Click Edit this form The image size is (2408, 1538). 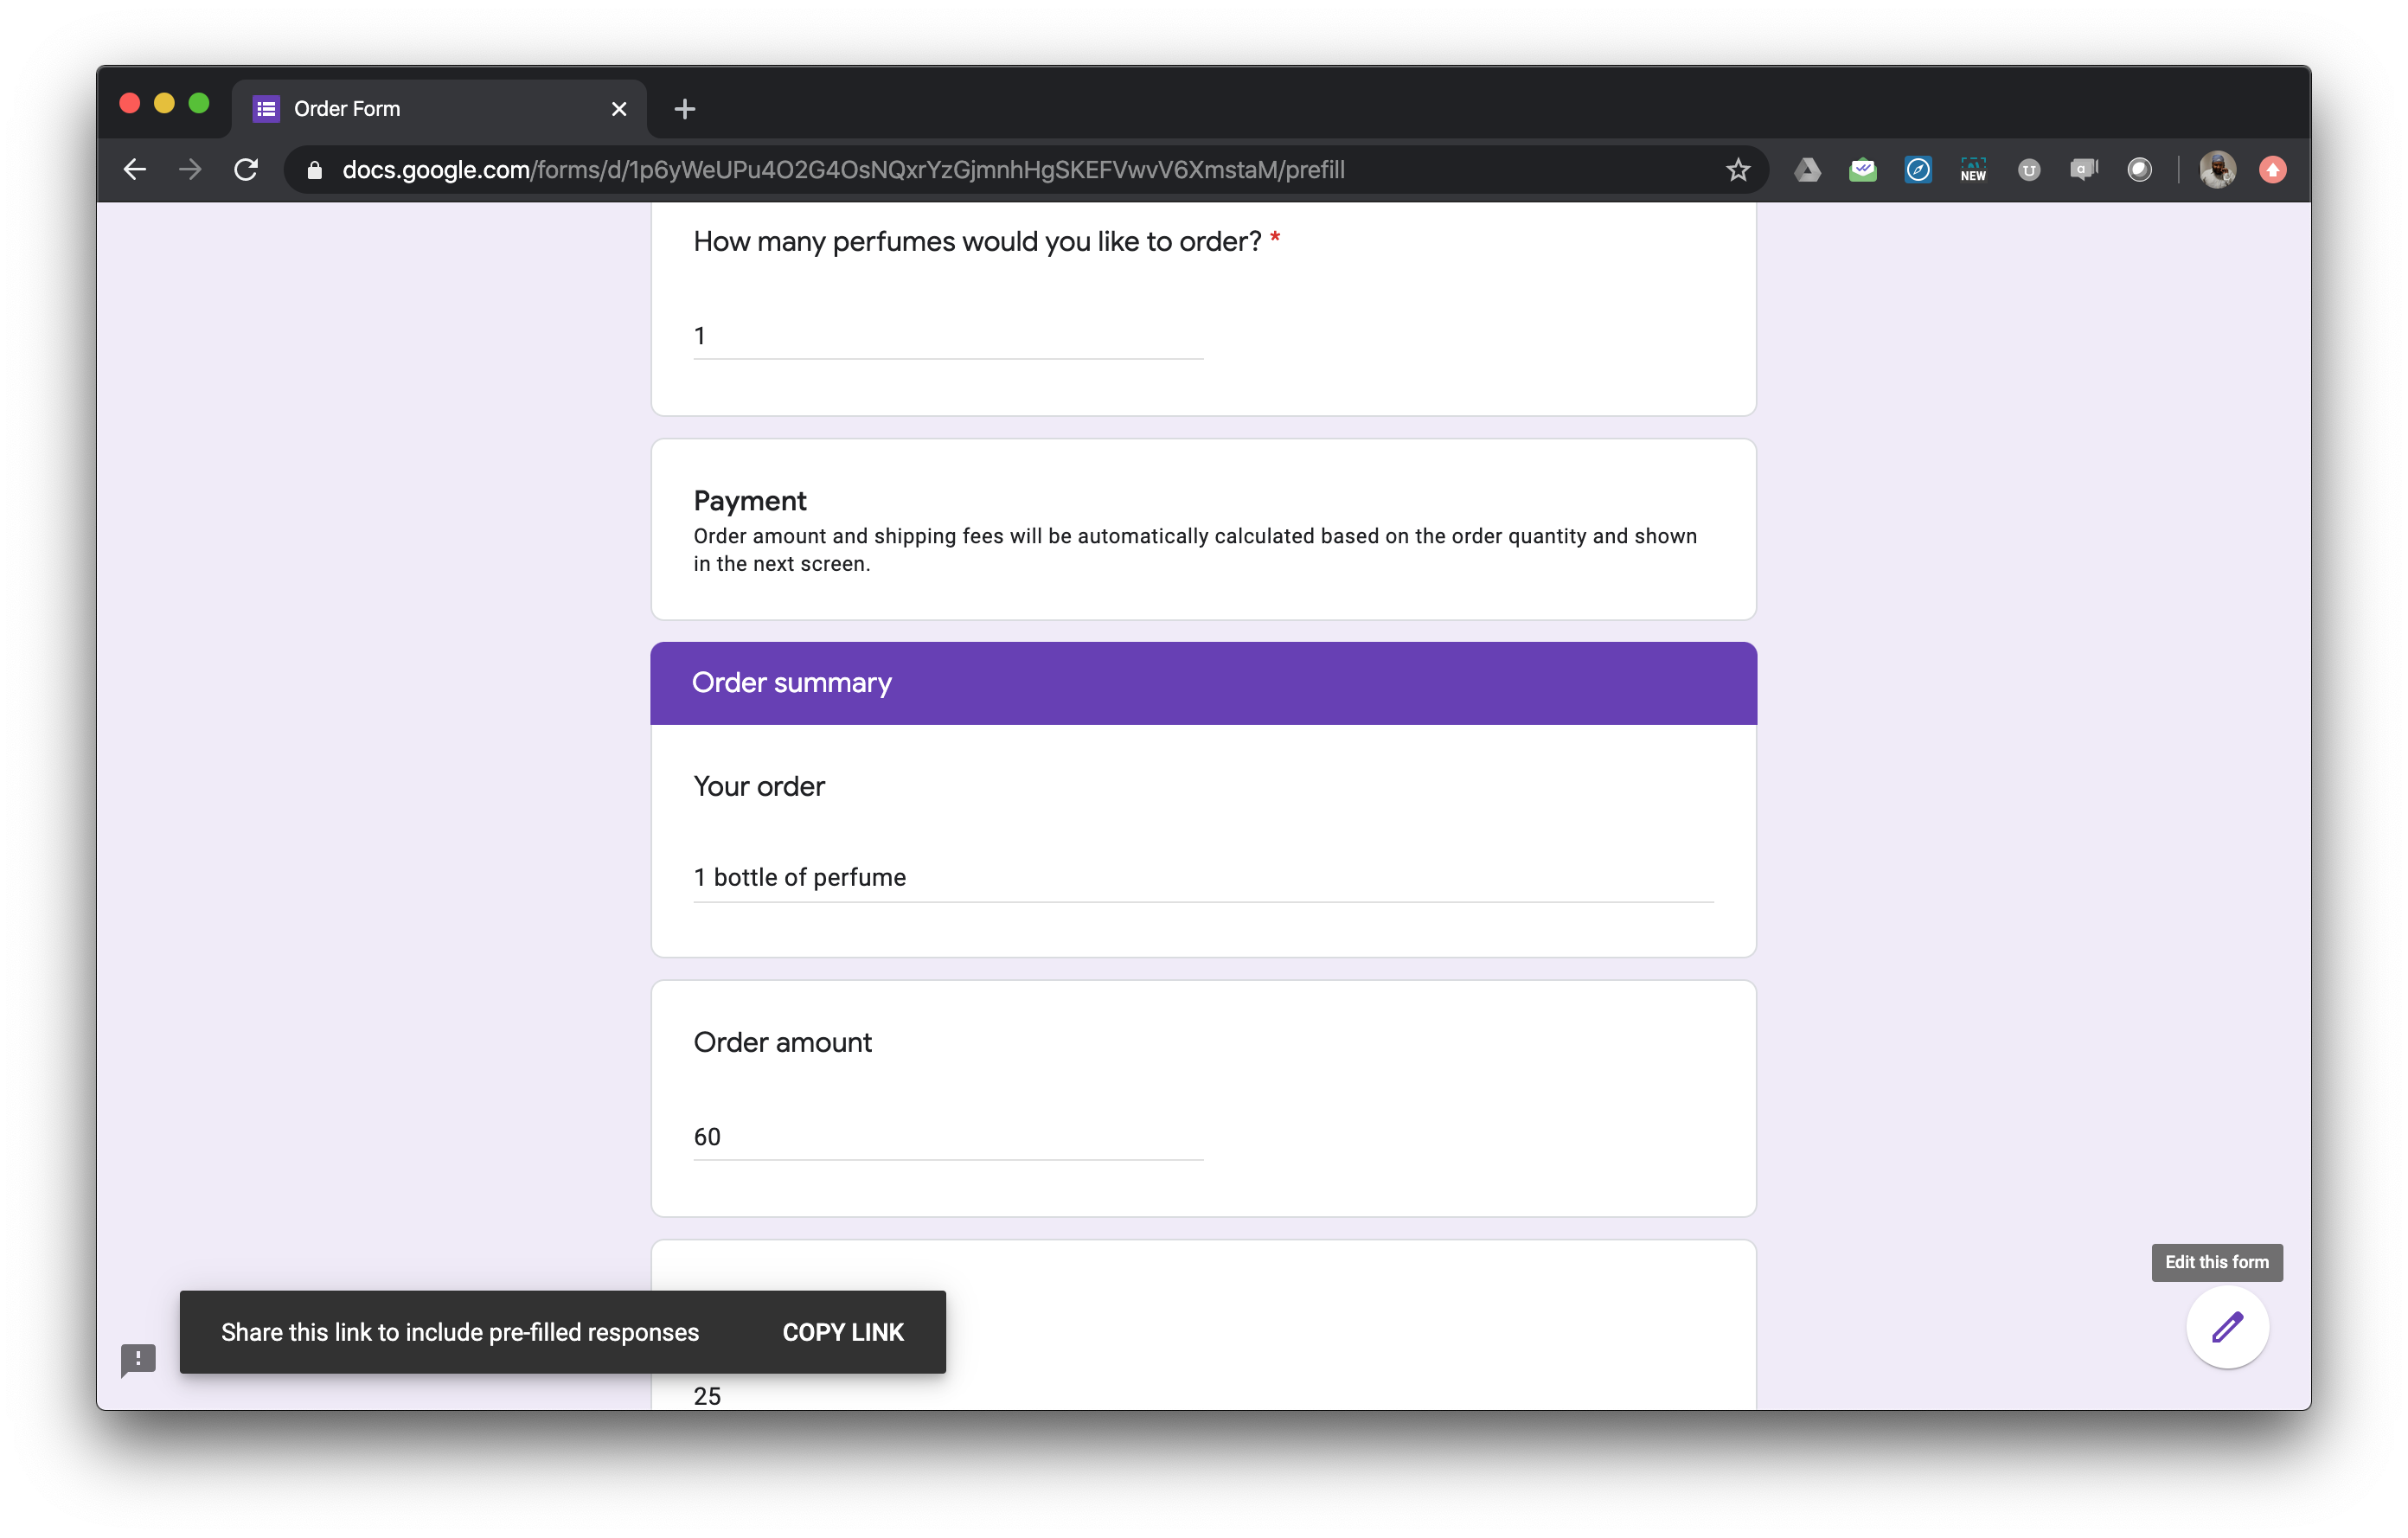tap(2216, 1261)
